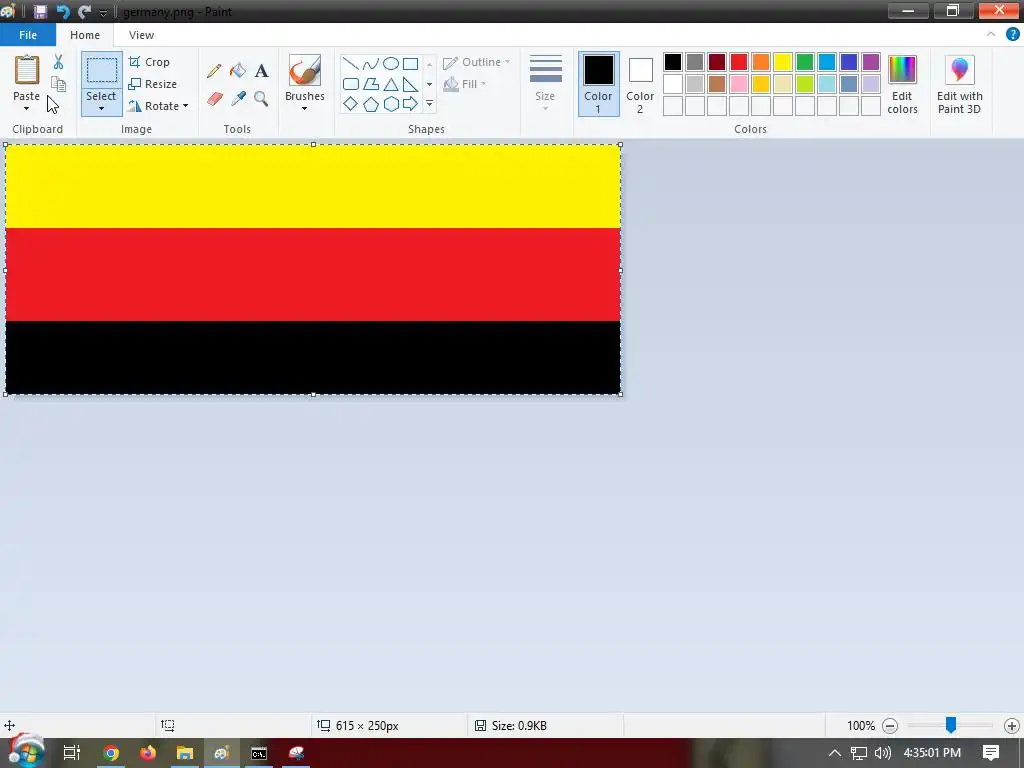Pick the dark red color swatch
The width and height of the screenshot is (1024, 768).
(716, 62)
